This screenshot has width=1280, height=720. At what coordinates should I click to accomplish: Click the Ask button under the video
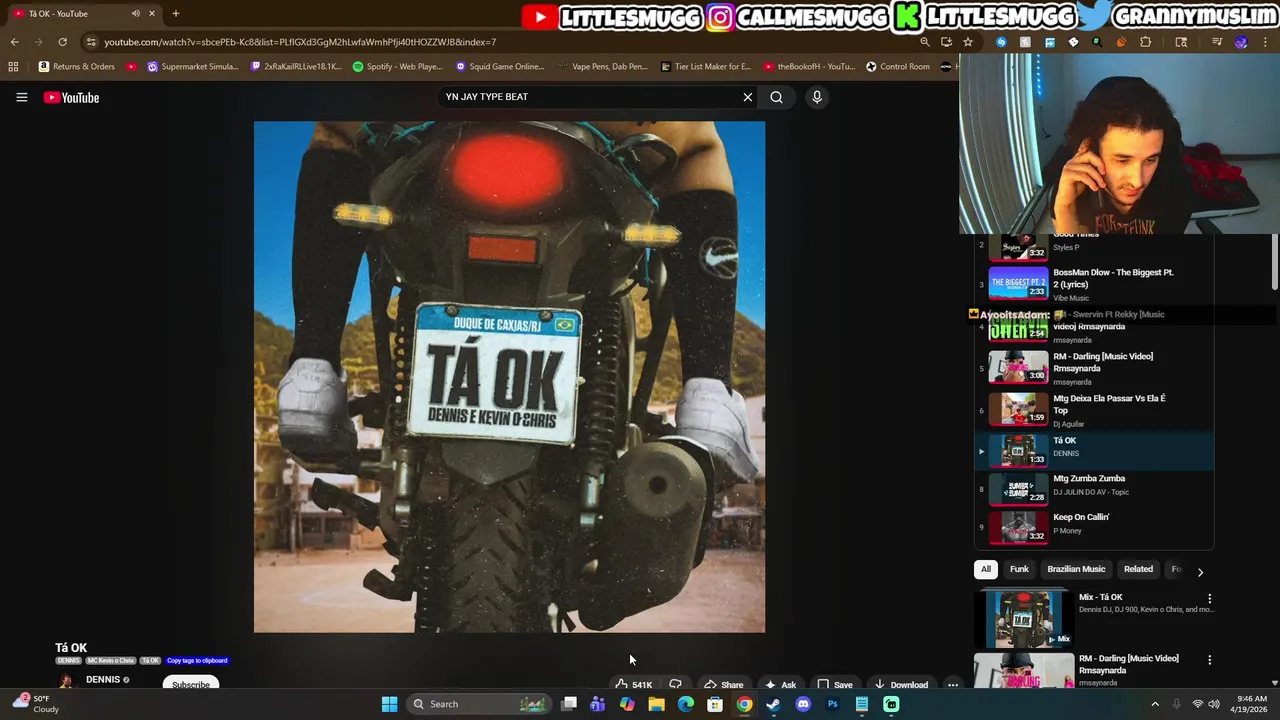780,685
